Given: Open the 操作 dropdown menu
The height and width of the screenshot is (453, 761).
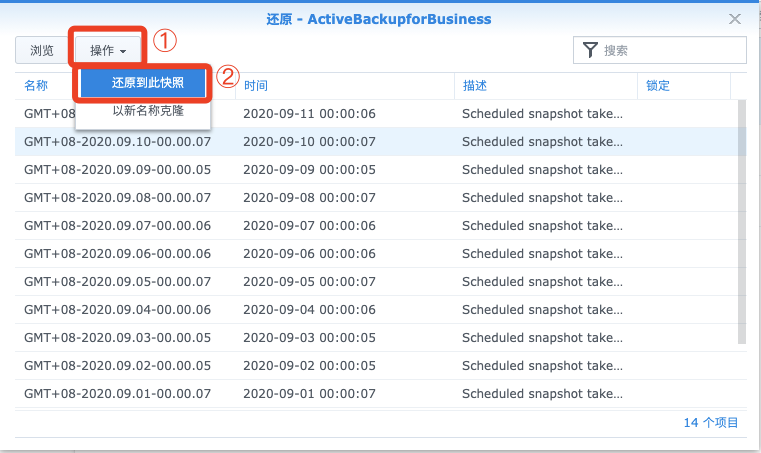Looking at the screenshot, I should coord(108,50).
